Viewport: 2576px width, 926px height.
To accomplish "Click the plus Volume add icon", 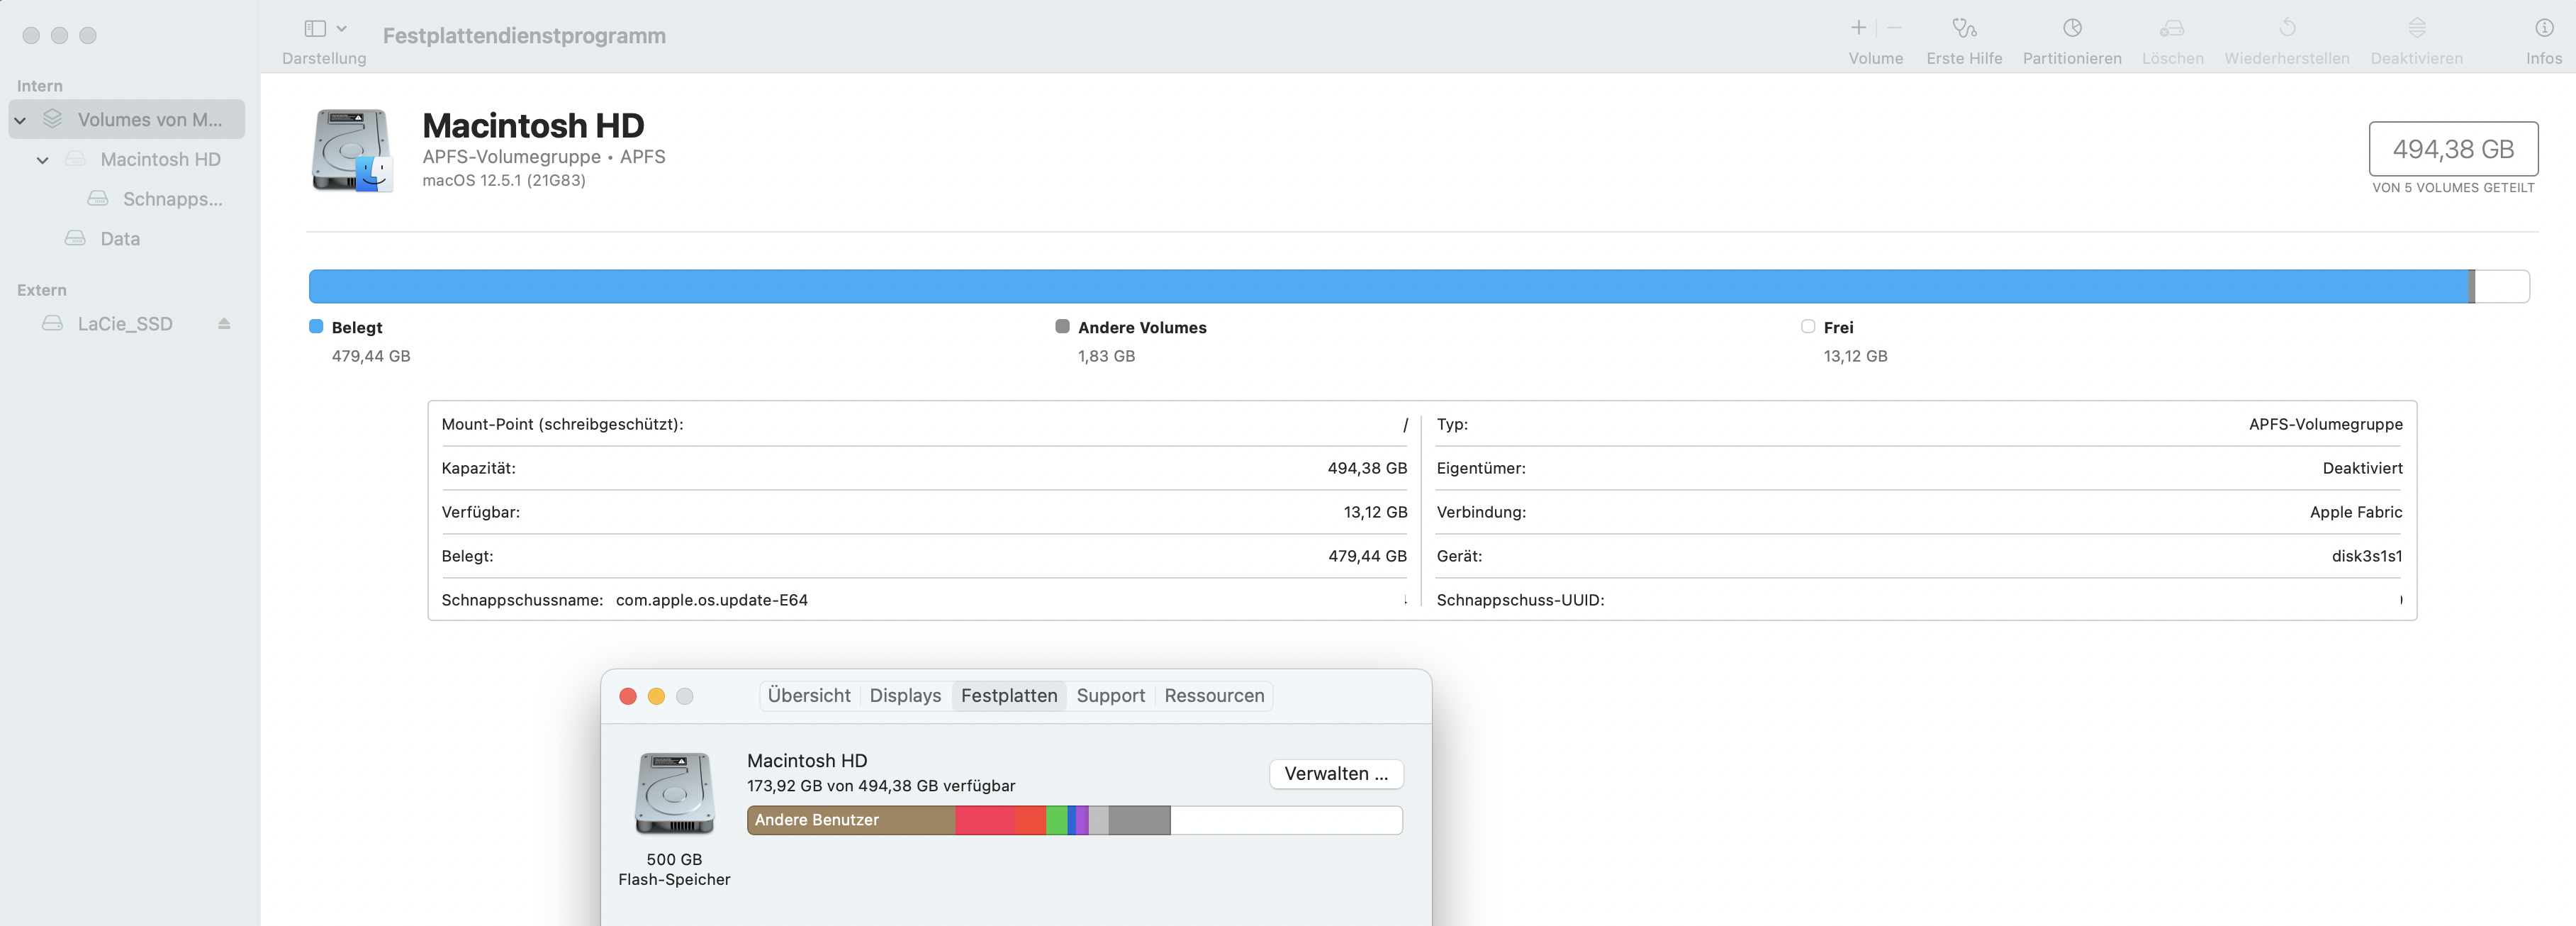I will [x=1858, y=28].
